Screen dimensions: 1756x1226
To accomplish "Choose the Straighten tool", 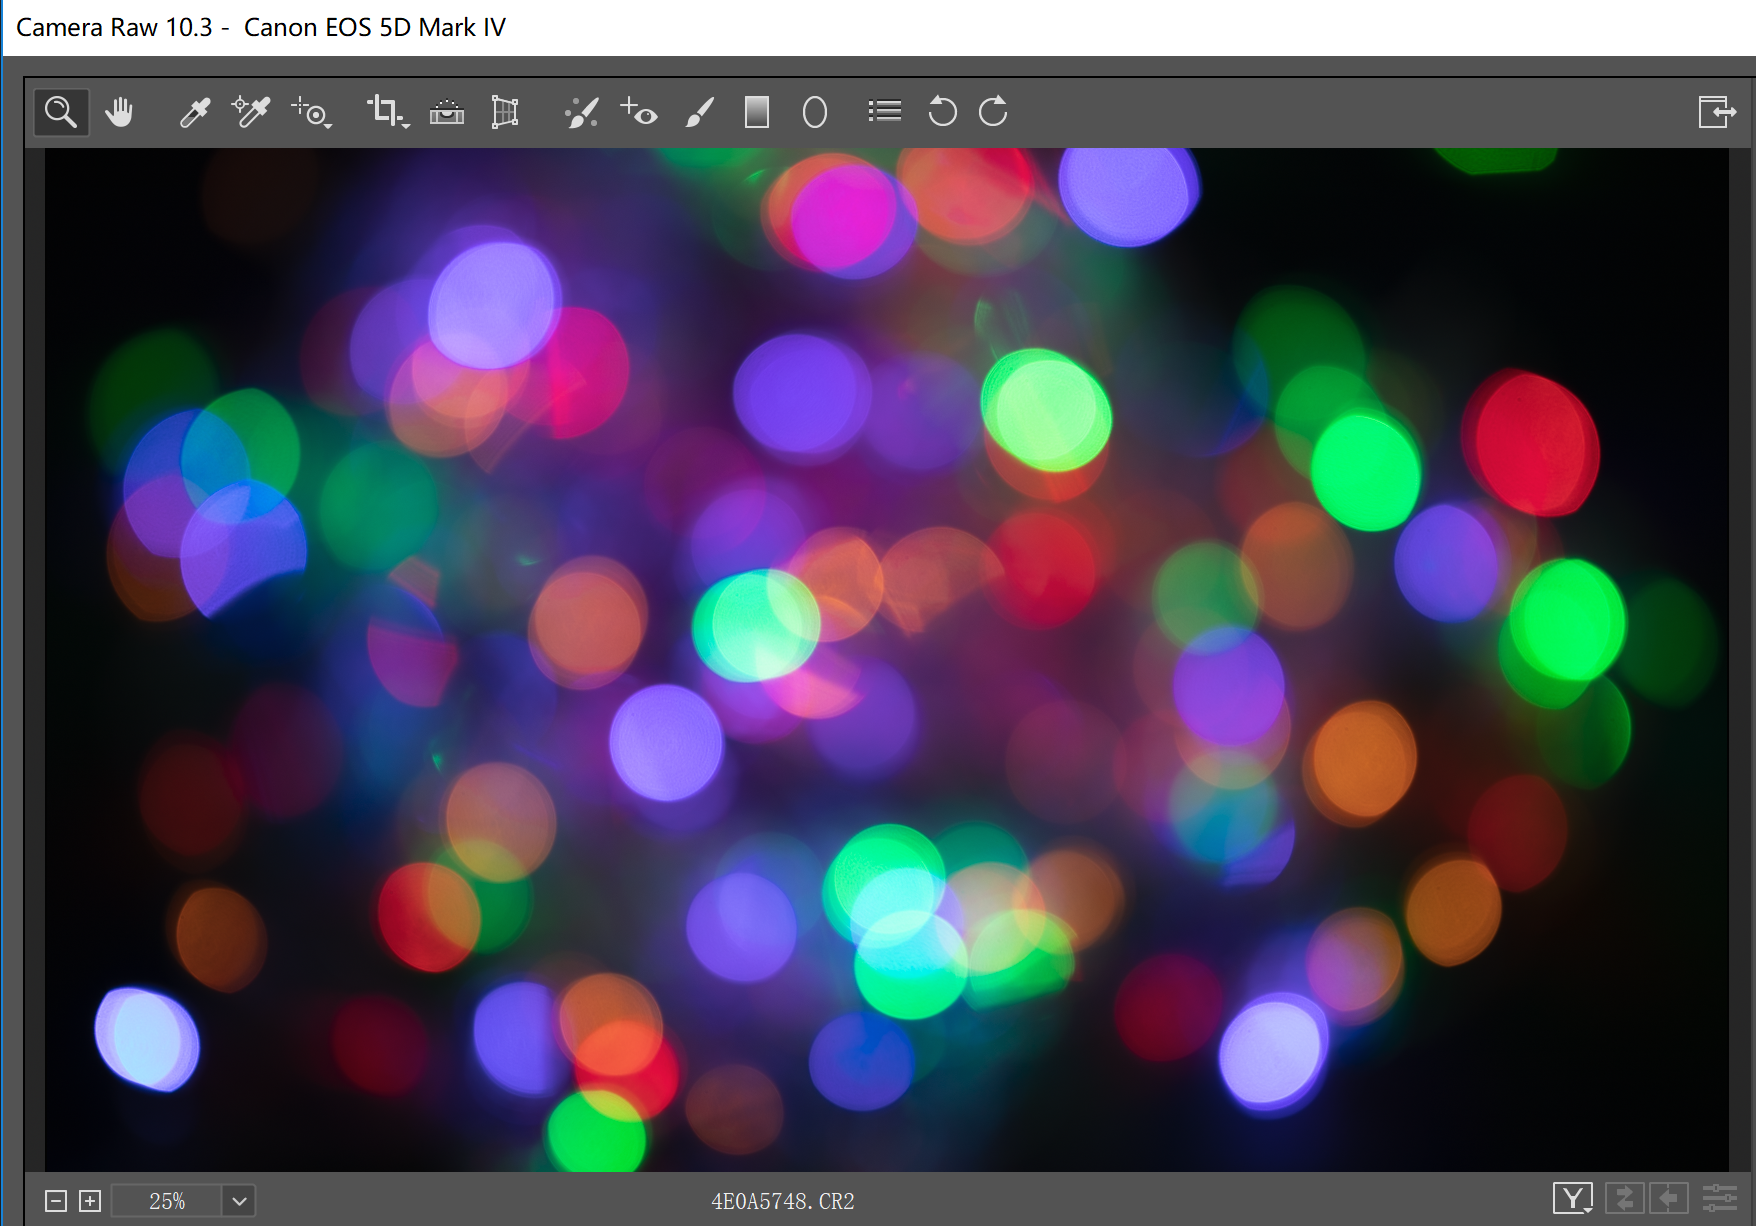I will [x=447, y=113].
